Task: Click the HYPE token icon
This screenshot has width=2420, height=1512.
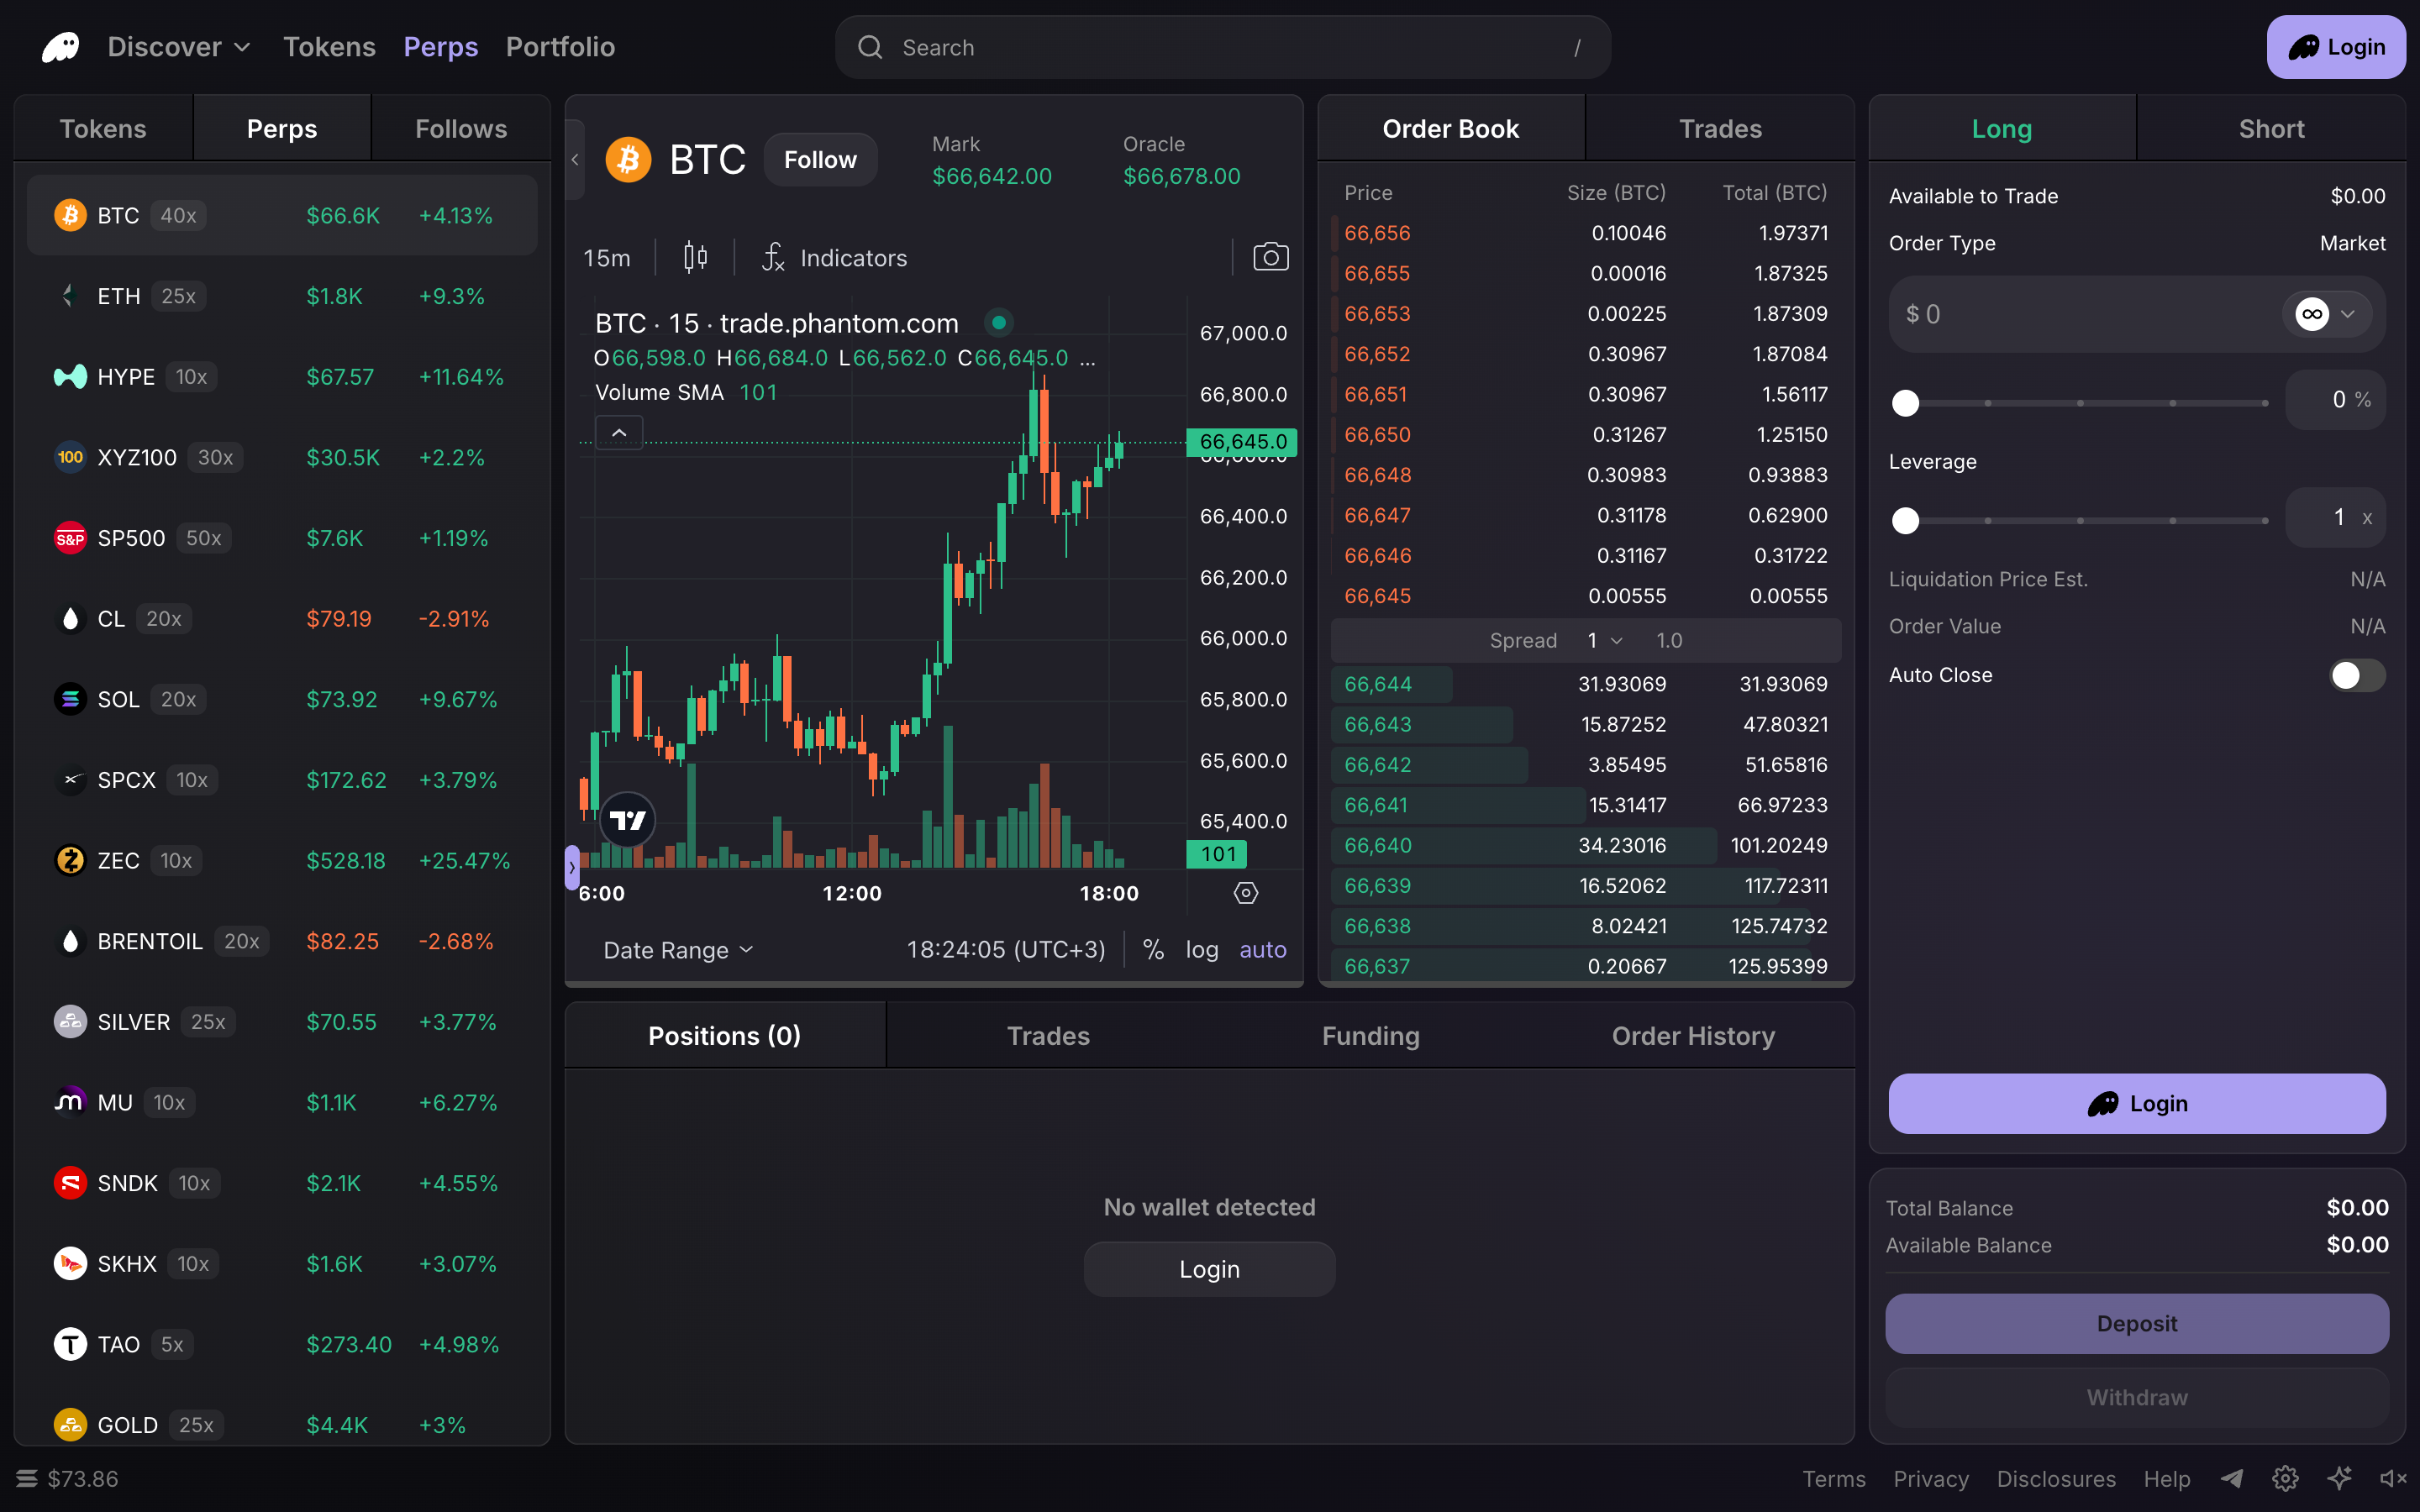Action: (70, 377)
